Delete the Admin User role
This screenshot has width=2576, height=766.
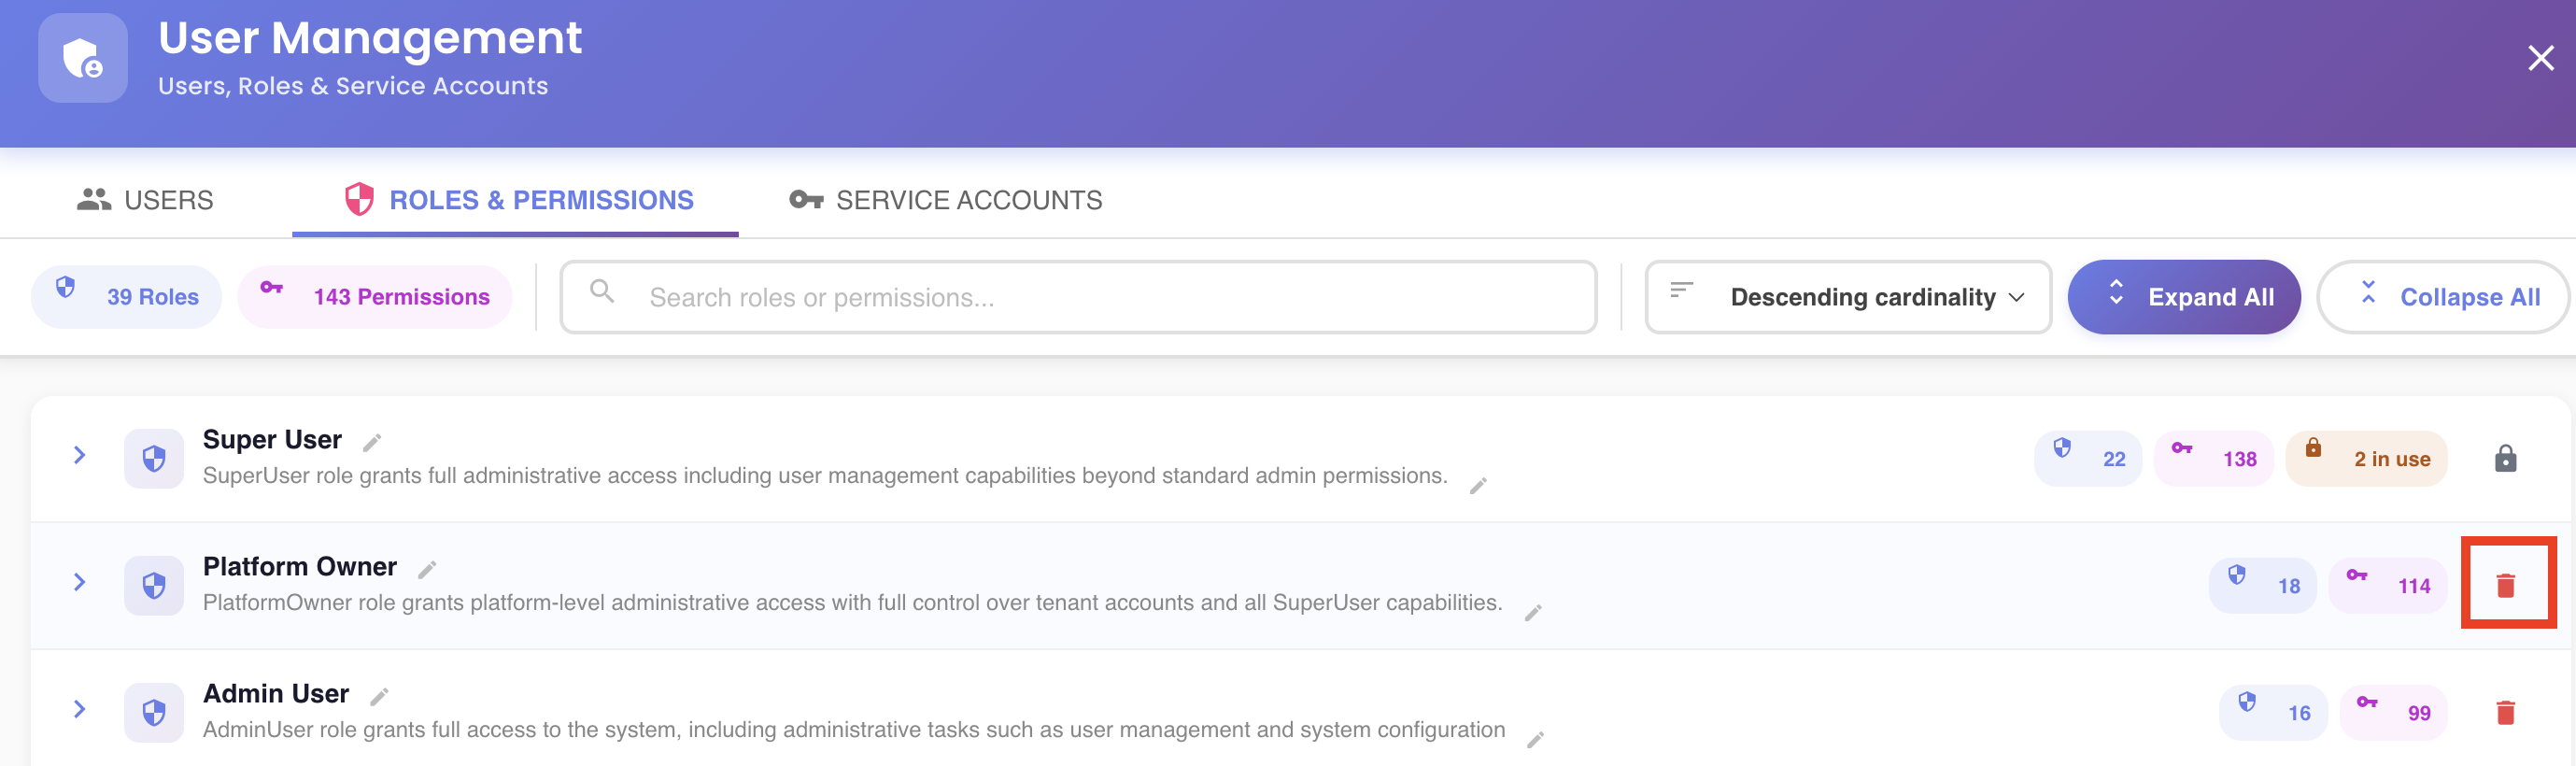point(2505,712)
